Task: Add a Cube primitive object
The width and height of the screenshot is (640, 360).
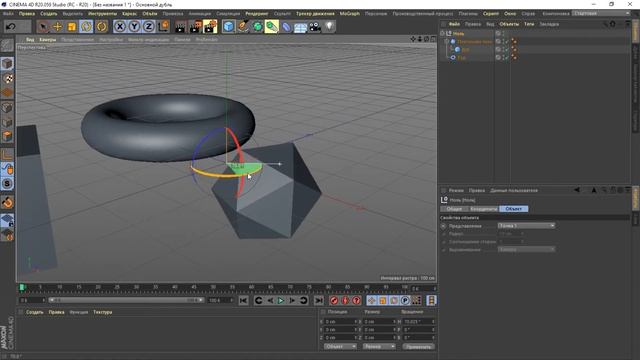Action: [x=229, y=27]
